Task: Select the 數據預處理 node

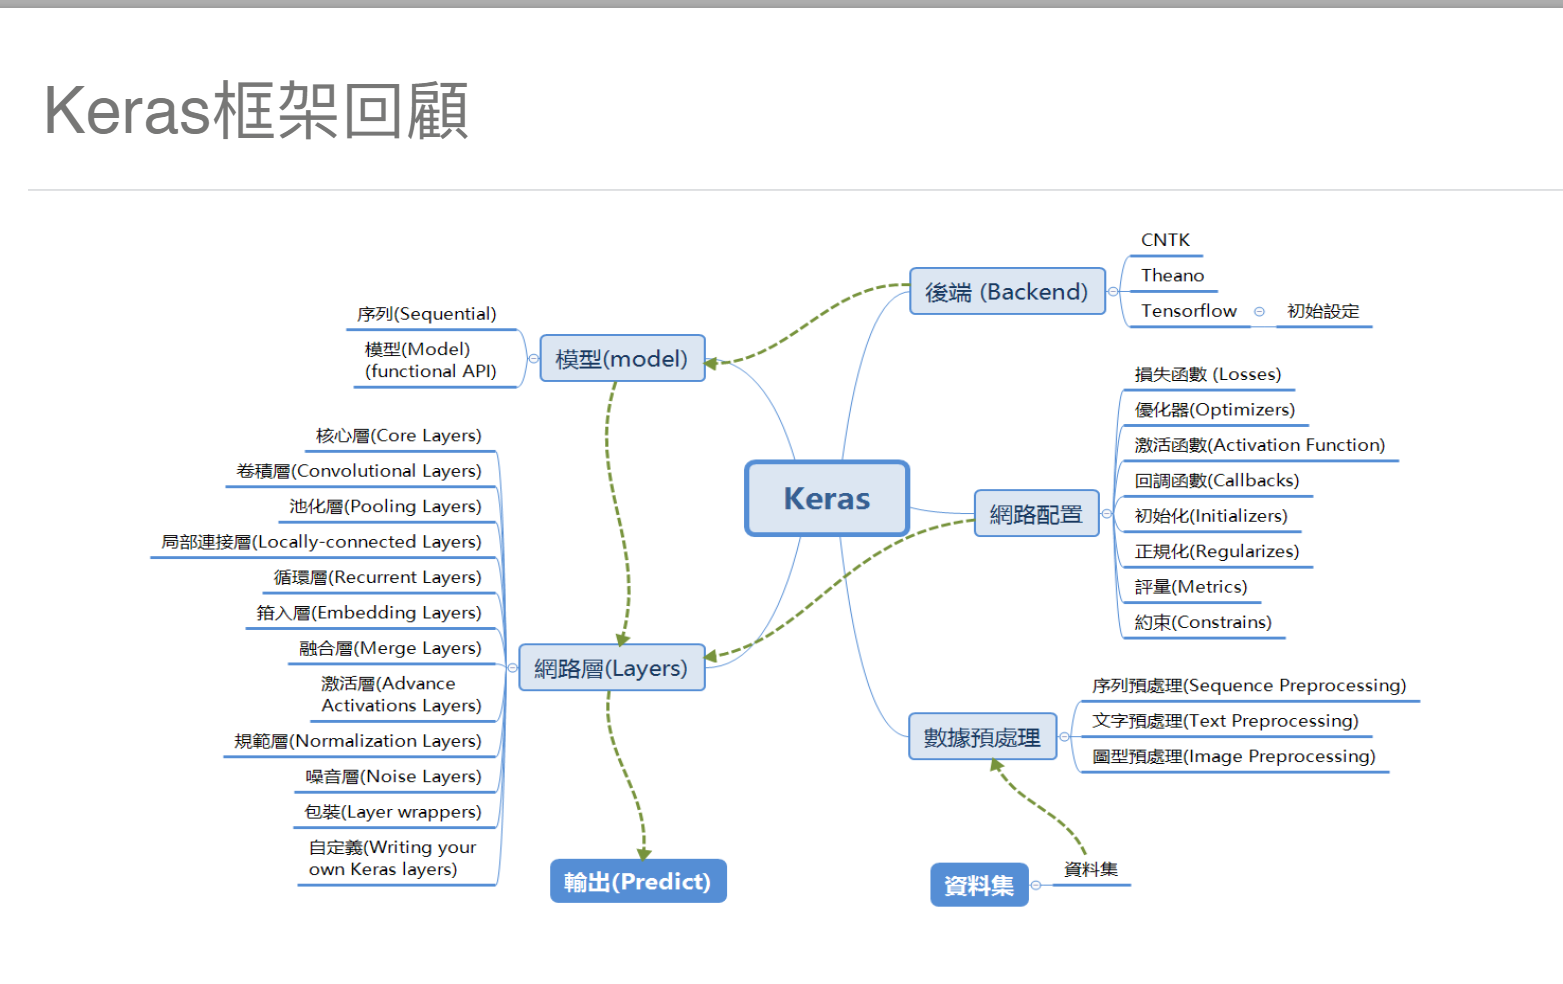Action: pos(982,736)
